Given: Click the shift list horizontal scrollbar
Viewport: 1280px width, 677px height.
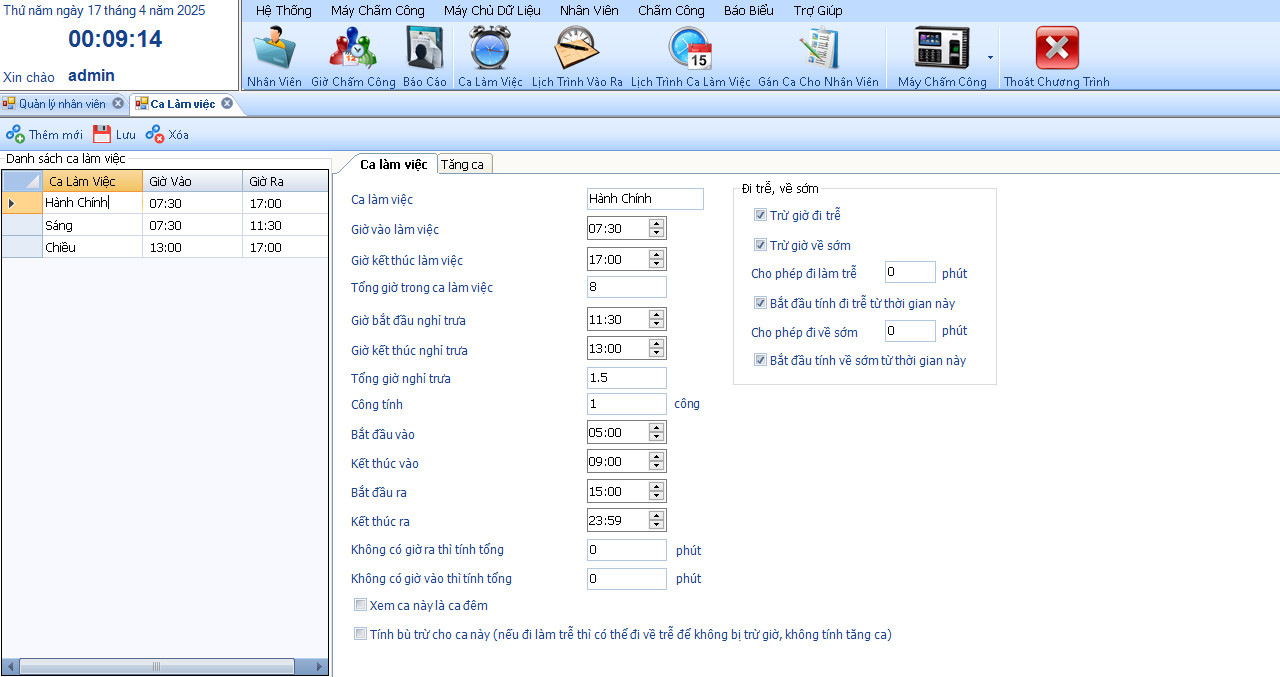Looking at the screenshot, I should click(156, 667).
